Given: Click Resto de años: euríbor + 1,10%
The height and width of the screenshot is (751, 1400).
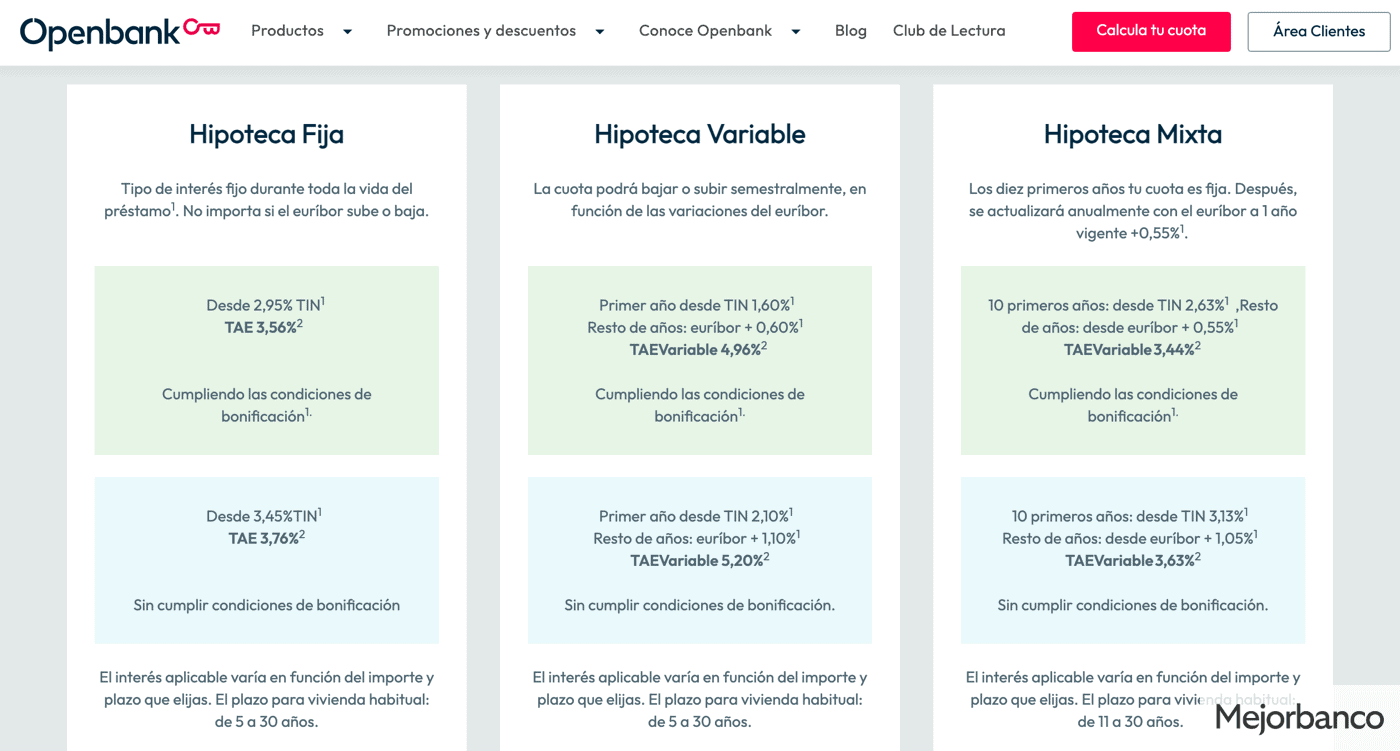Looking at the screenshot, I should pyautogui.click(x=696, y=538).
